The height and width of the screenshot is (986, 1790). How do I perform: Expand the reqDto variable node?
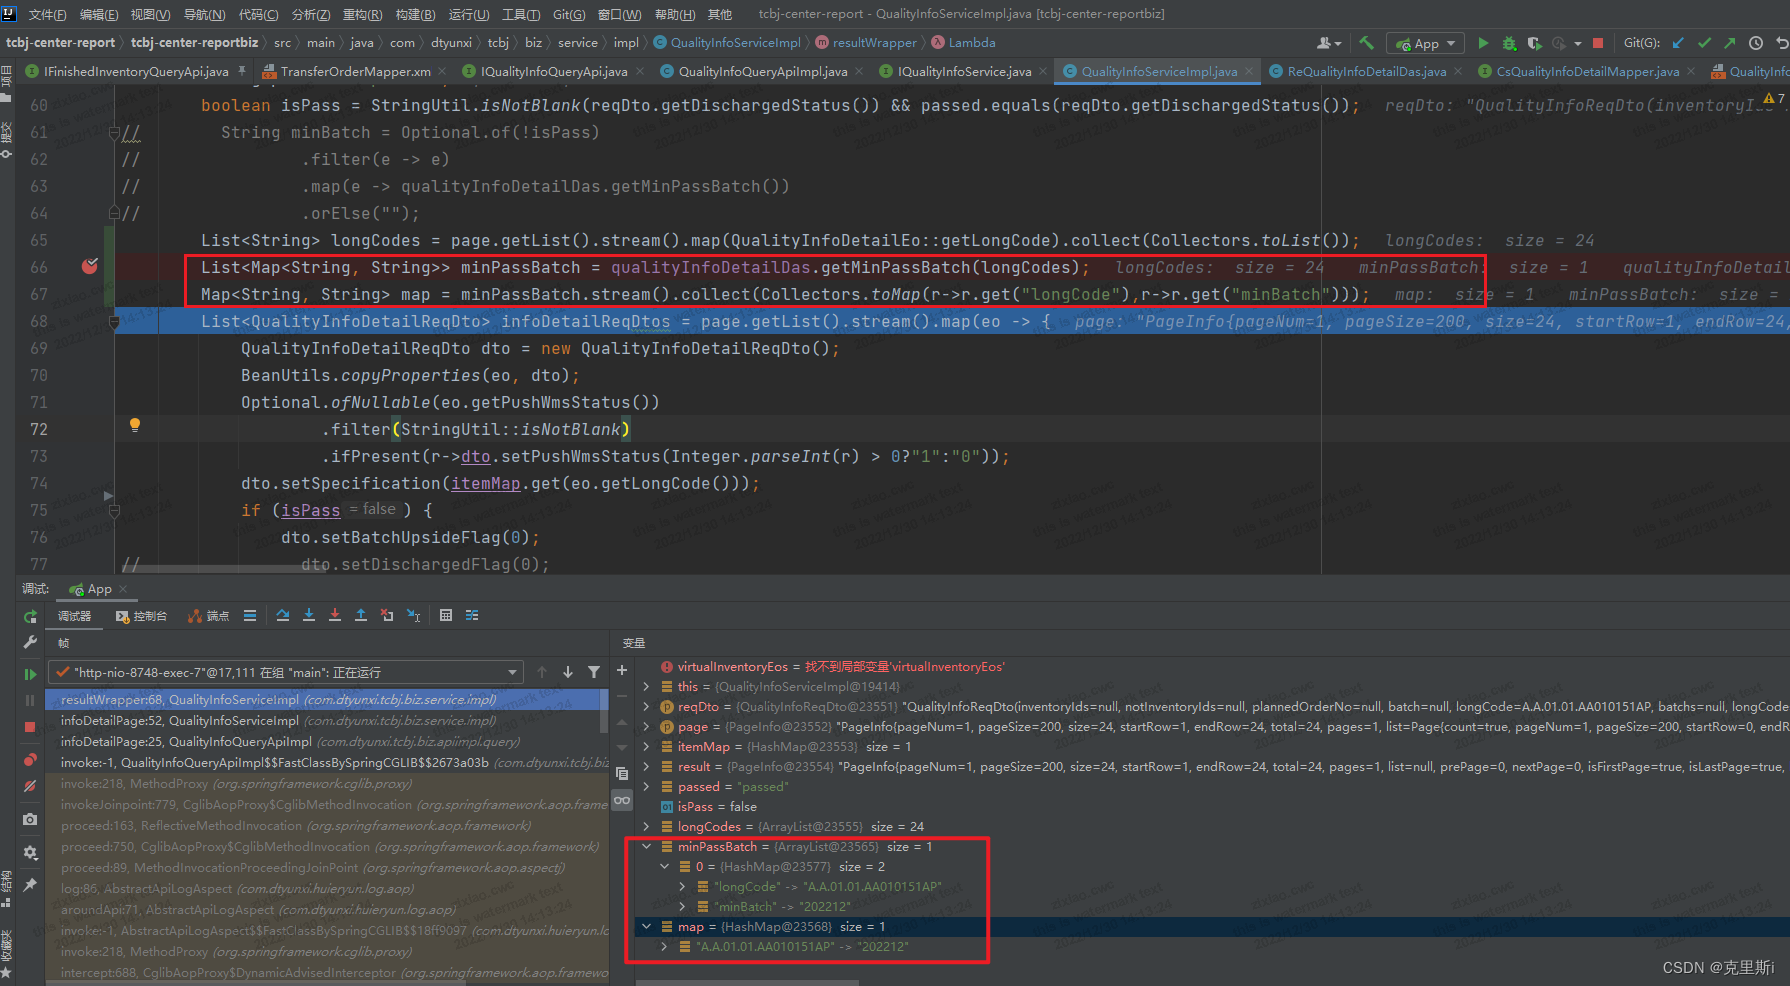646,706
